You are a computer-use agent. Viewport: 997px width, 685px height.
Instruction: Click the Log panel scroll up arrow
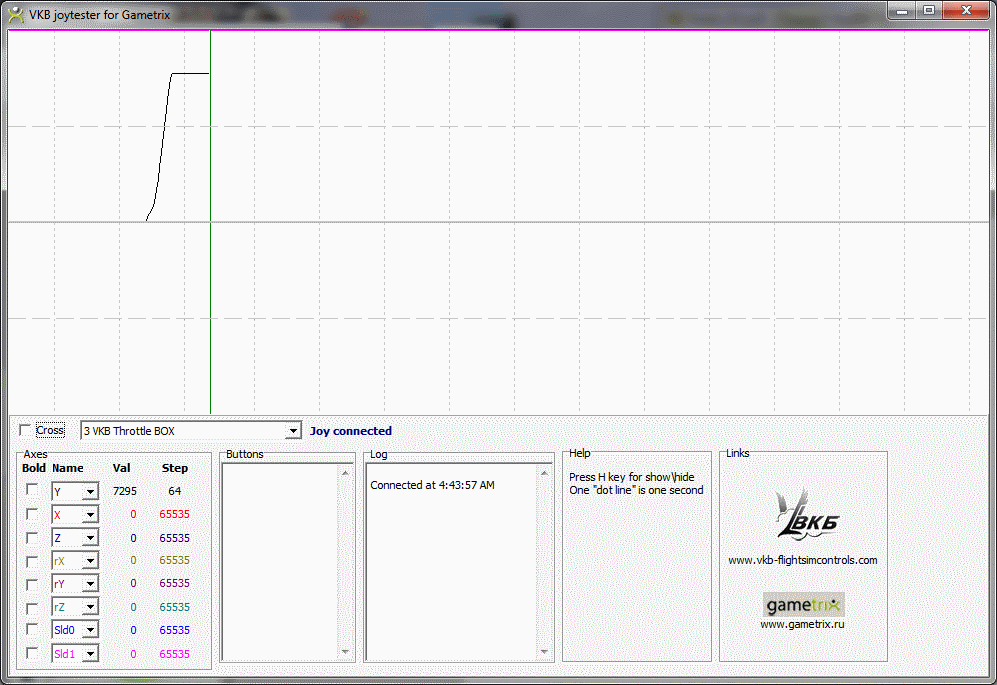(544, 473)
